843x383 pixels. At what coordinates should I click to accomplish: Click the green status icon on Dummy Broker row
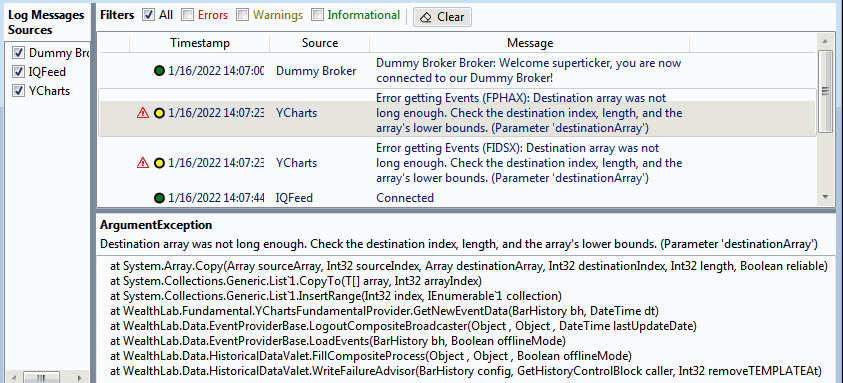coord(159,70)
